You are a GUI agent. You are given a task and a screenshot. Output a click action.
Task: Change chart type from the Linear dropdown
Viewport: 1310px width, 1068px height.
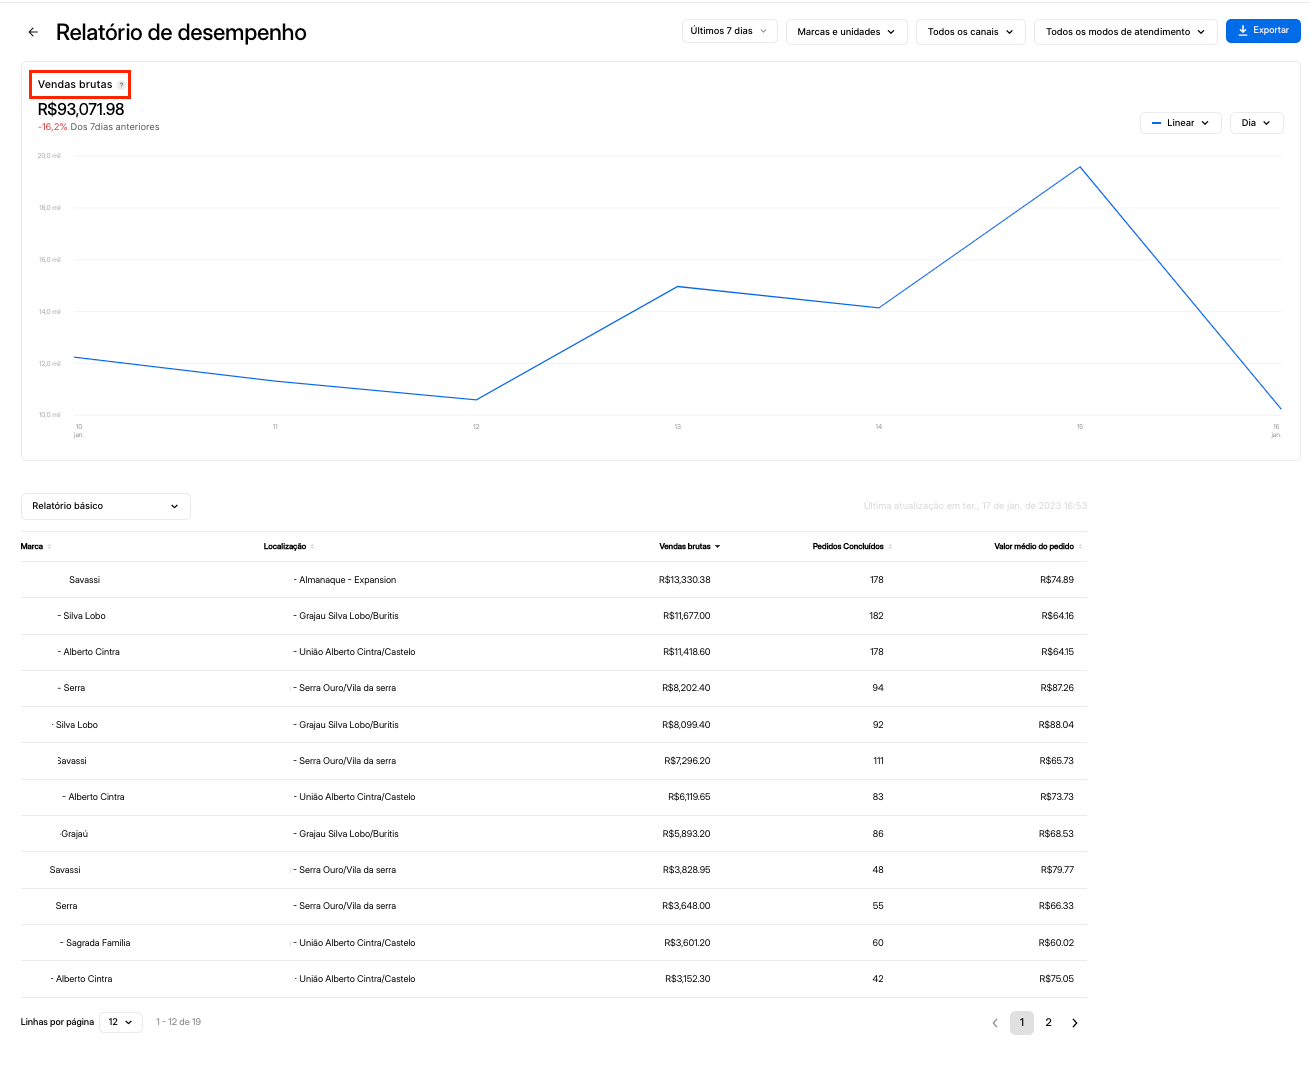[1180, 123]
